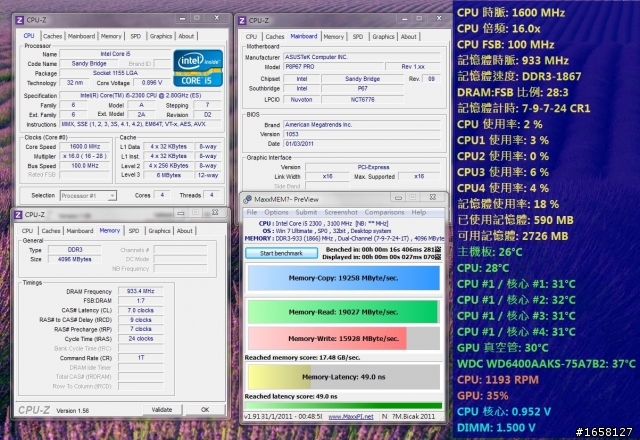
Task: Select Caches tab in the CPU-Z Memory window
Action: (51, 231)
